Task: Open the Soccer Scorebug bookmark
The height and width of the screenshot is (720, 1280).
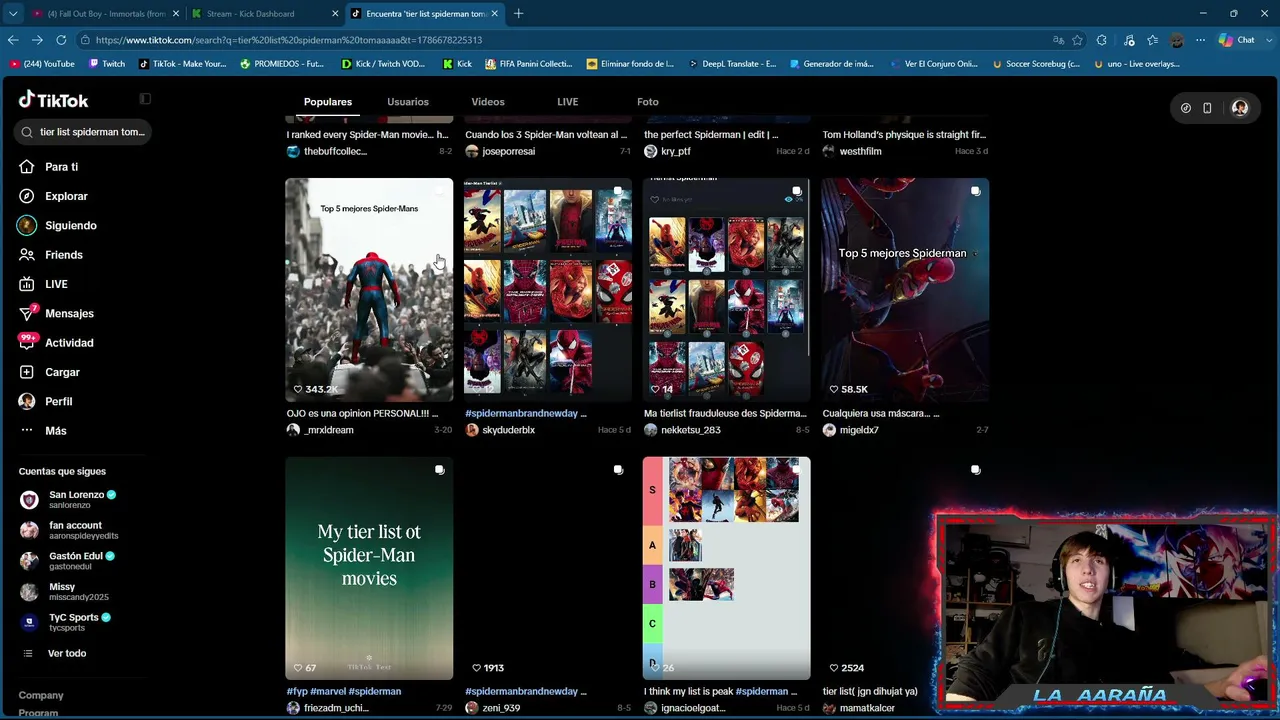Action: [x=1036, y=64]
